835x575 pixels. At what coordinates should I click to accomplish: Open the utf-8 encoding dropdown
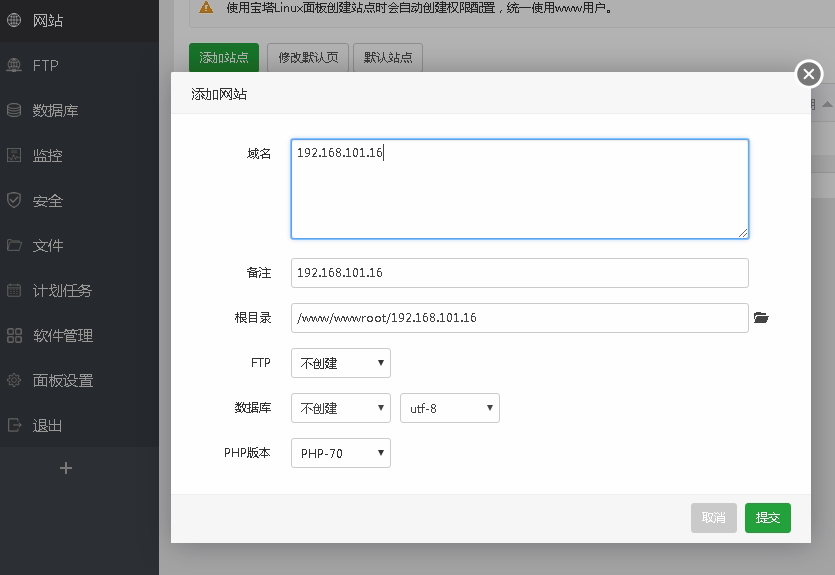449,408
